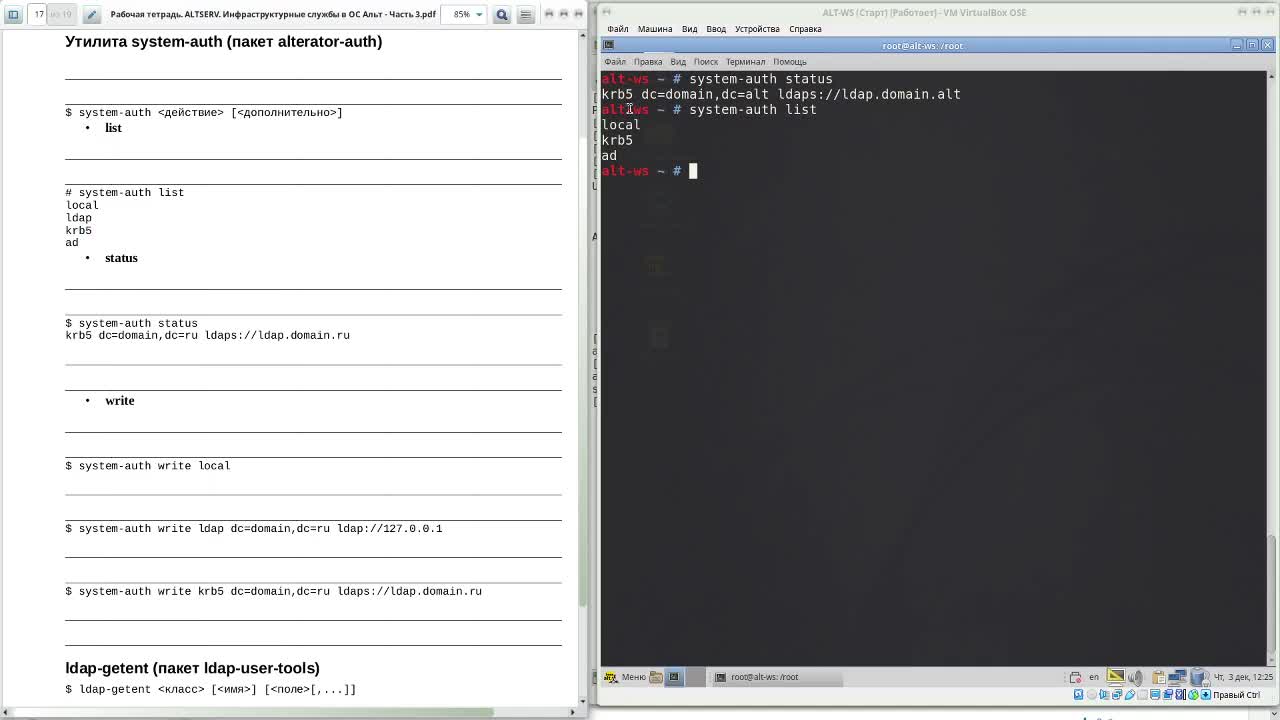Open VirtualBox Справка menu
Screen dimensions: 1280x720
pos(805,29)
